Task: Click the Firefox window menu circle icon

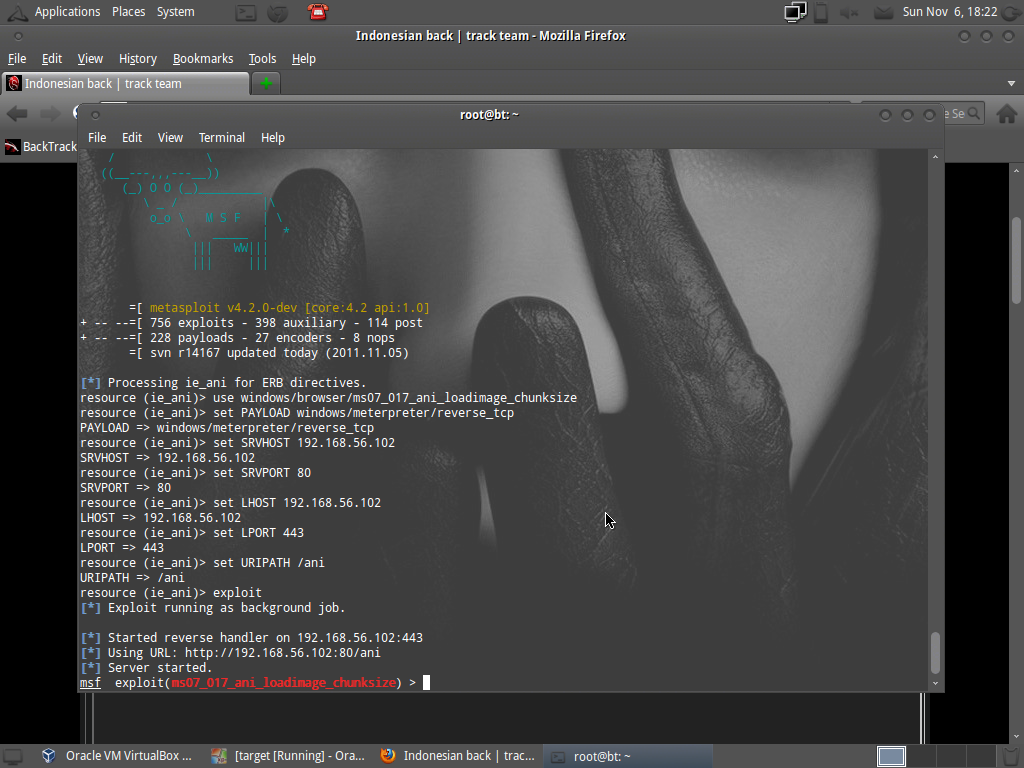Action: pos(18,37)
